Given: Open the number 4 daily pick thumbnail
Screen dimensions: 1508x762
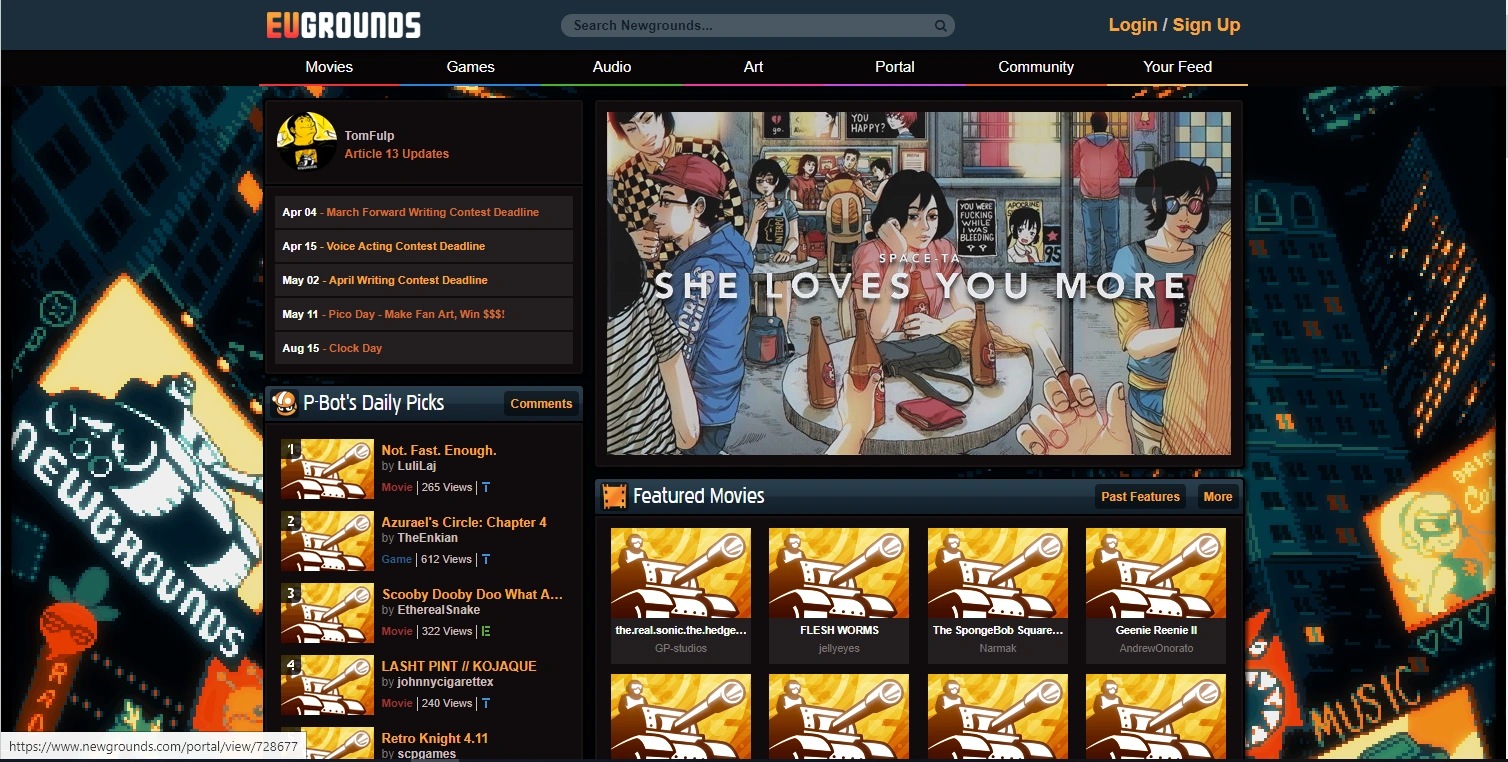Looking at the screenshot, I should point(327,685).
